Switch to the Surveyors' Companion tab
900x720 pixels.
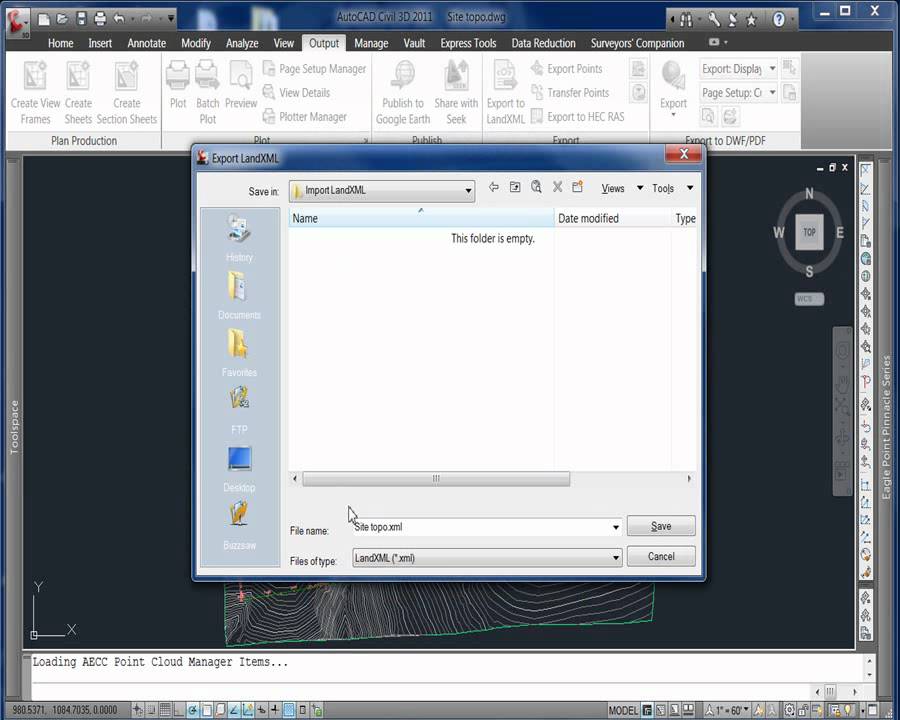coord(637,43)
